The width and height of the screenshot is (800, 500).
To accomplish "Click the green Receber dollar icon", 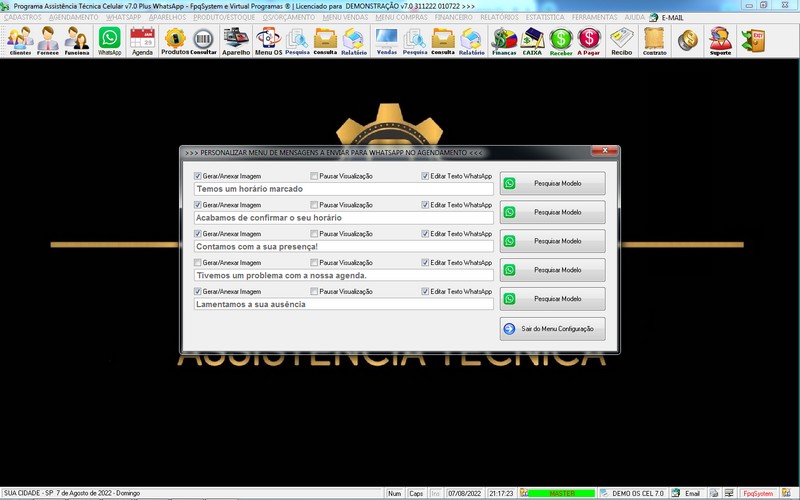I will pos(561,41).
